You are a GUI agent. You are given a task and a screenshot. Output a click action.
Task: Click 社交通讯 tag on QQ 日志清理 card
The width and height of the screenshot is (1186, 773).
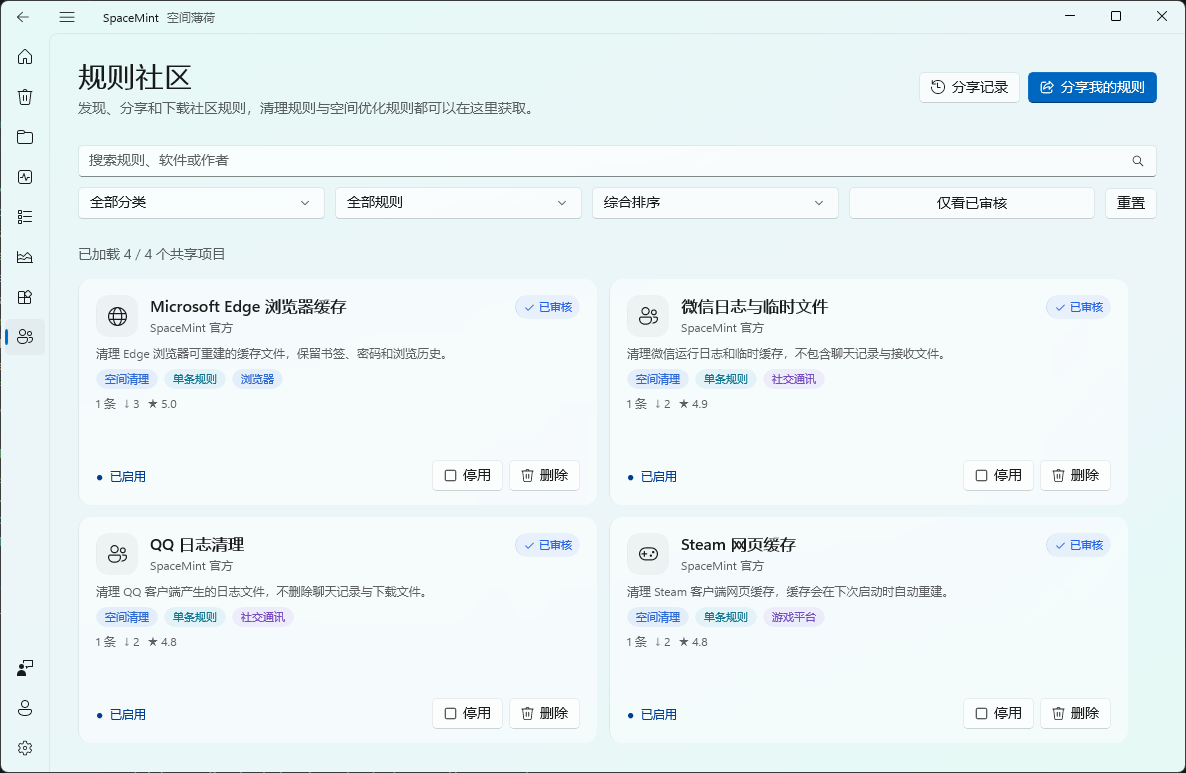click(262, 617)
